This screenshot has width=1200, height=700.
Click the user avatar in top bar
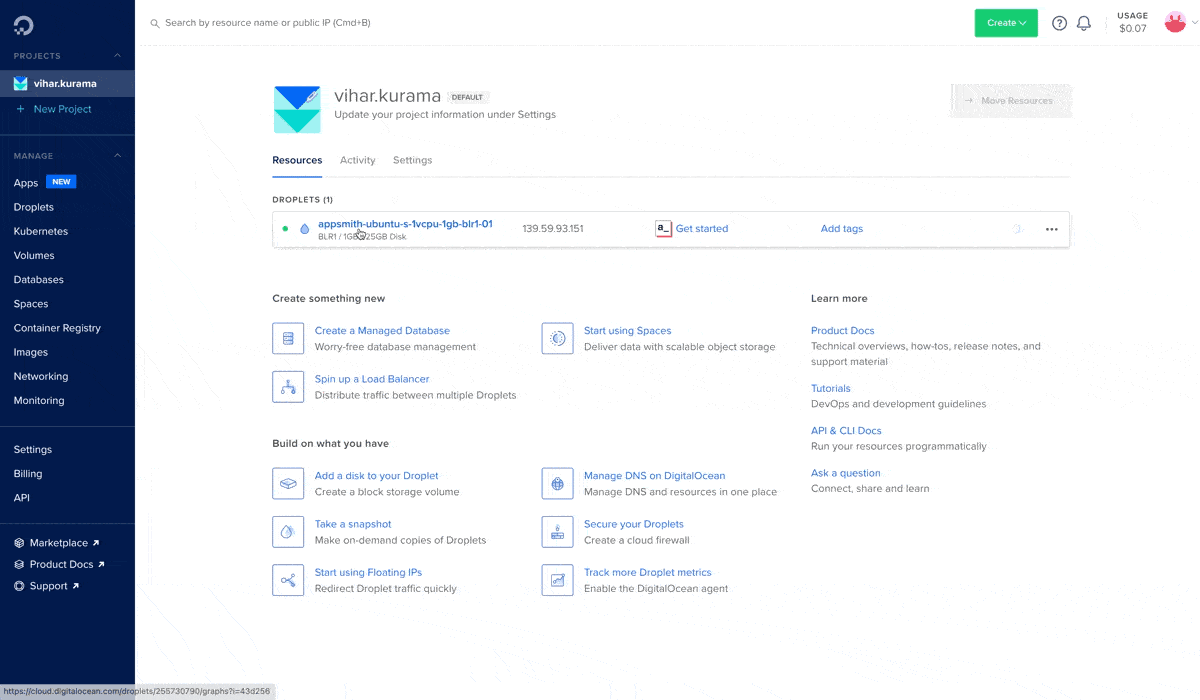(1175, 22)
